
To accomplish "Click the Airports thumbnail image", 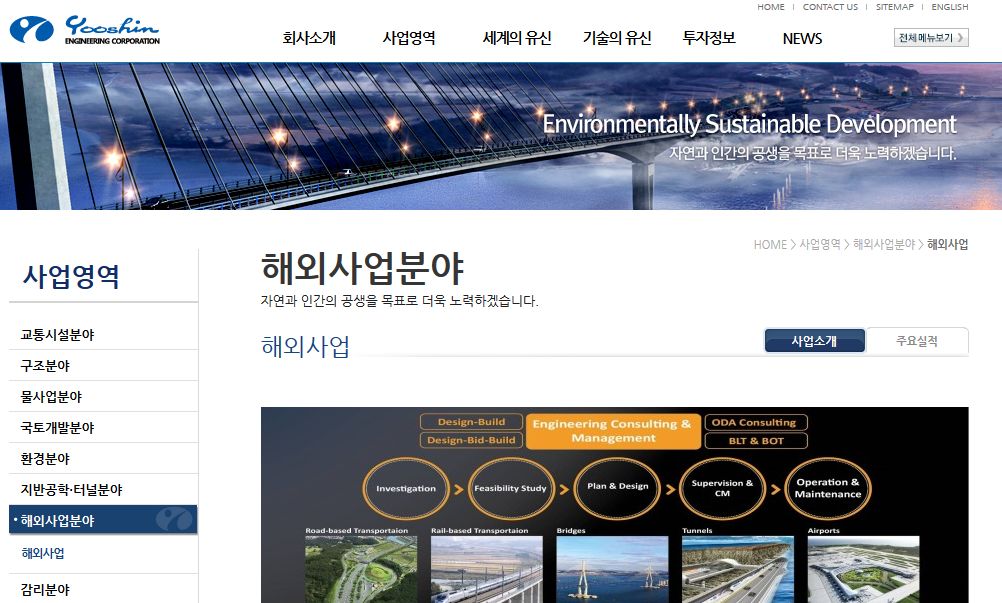I will 863,569.
